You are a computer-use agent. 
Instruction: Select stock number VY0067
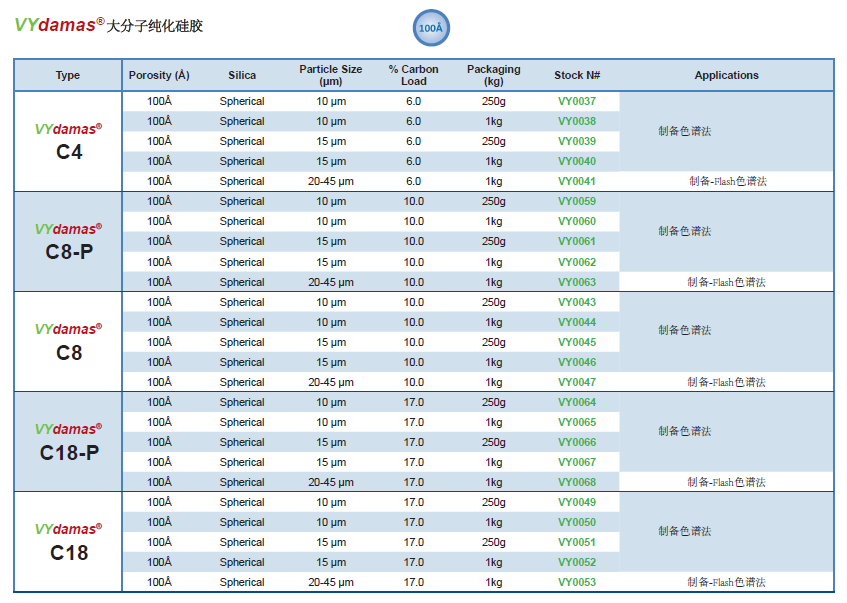click(x=576, y=462)
